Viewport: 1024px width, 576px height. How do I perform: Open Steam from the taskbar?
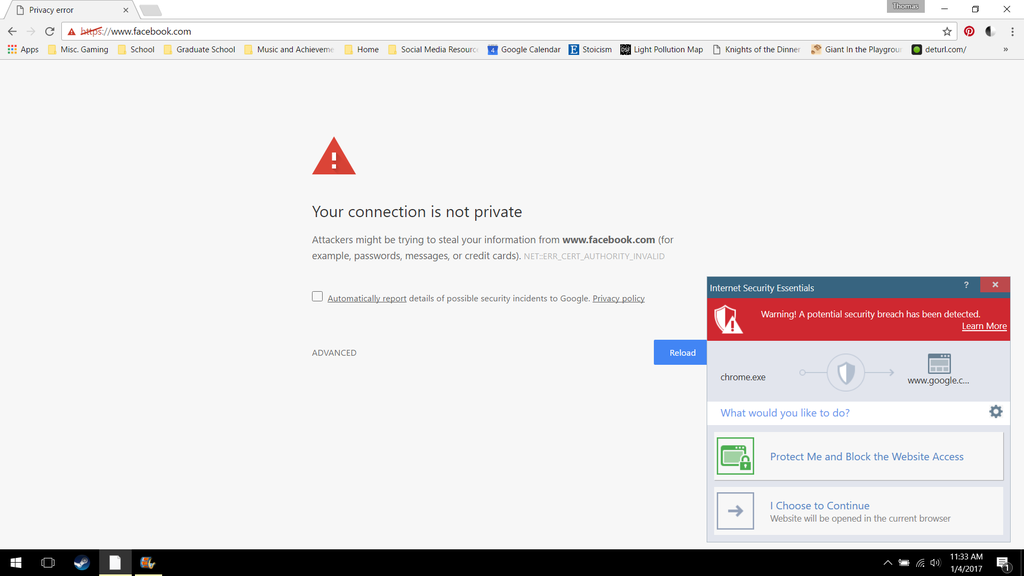[82, 562]
